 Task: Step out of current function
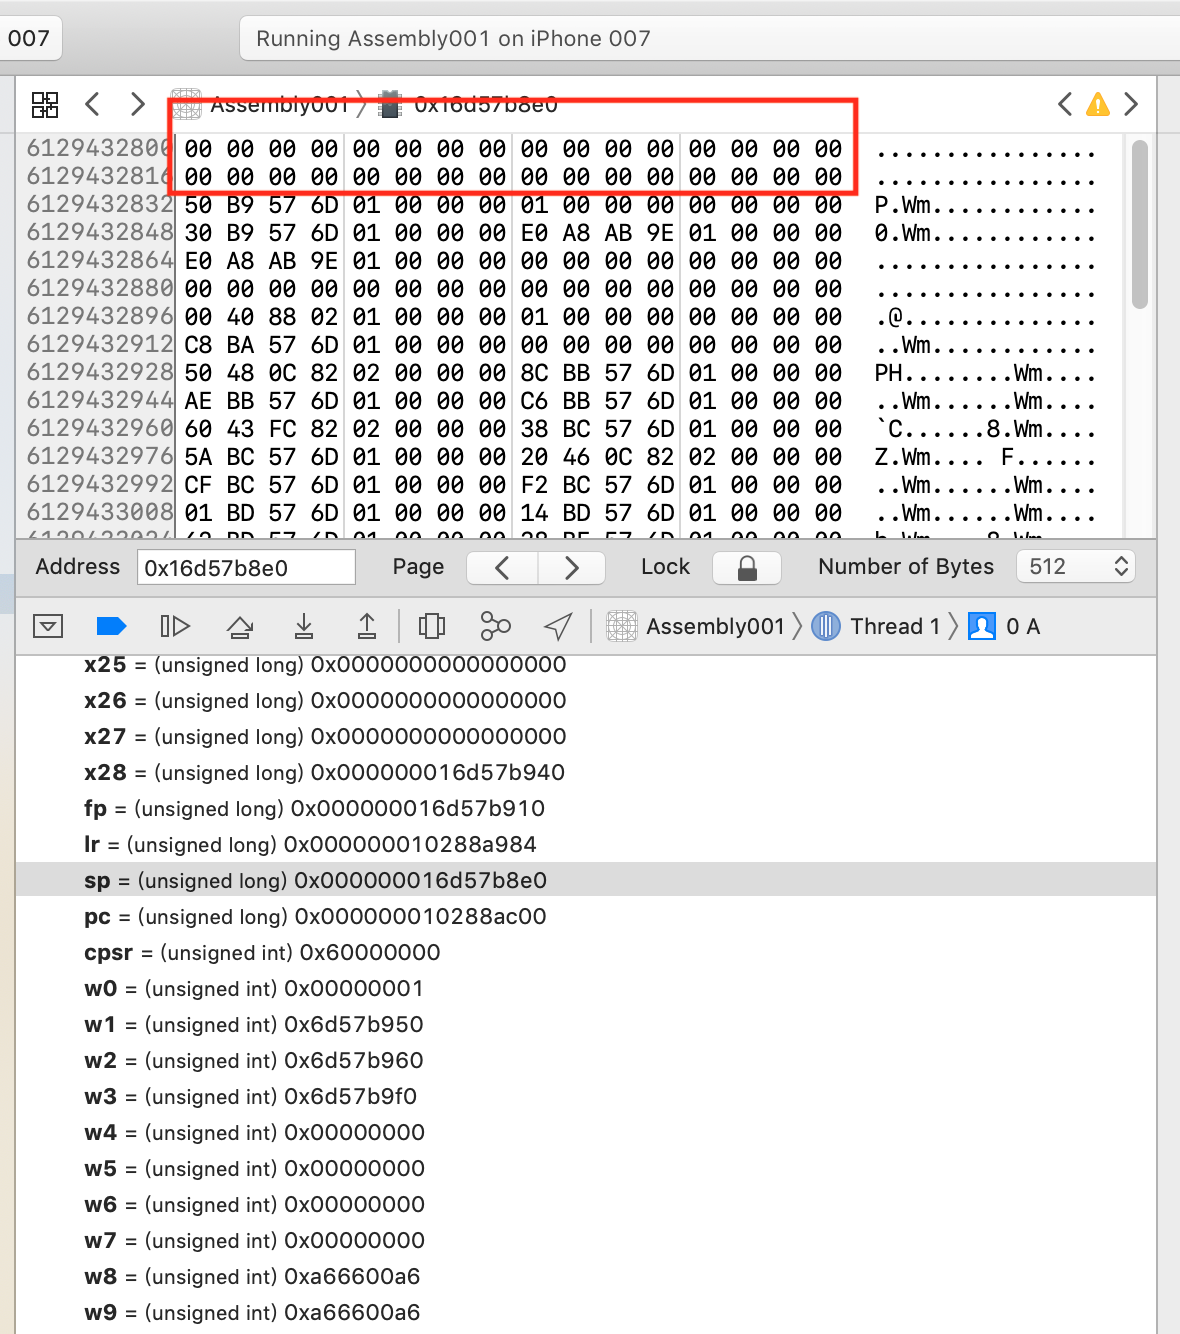tap(367, 626)
